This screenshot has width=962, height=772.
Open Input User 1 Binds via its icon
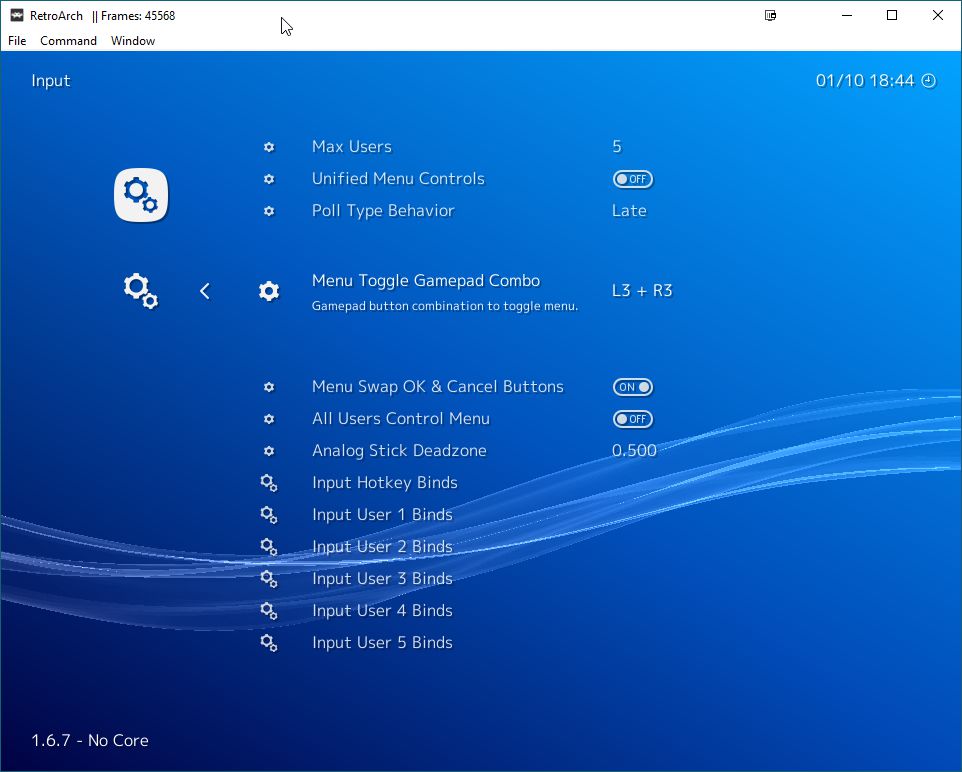pos(268,515)
